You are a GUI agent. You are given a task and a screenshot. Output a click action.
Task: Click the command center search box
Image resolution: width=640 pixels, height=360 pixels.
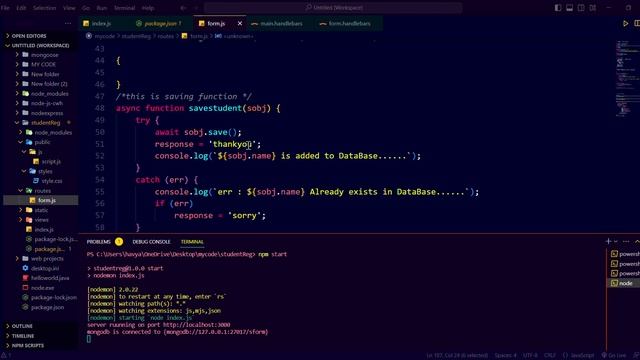(x=333, y=7)
